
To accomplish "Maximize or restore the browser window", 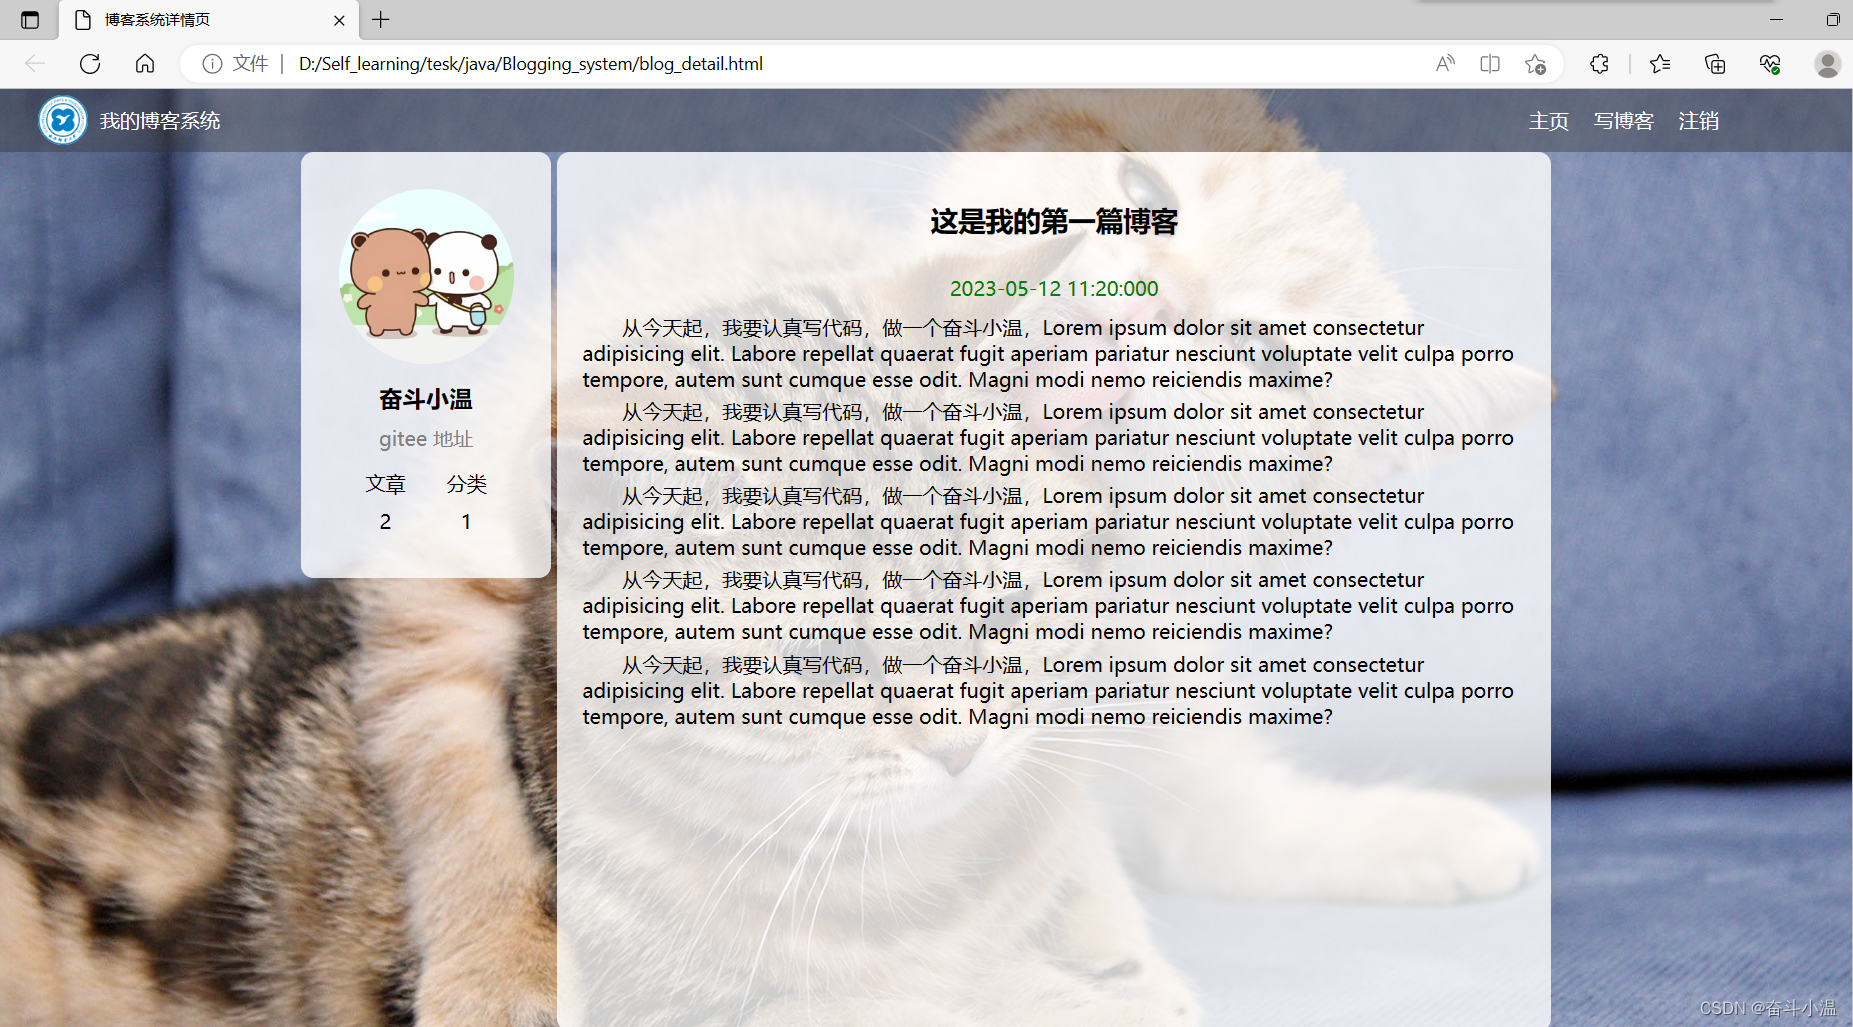I will 1833,19.
